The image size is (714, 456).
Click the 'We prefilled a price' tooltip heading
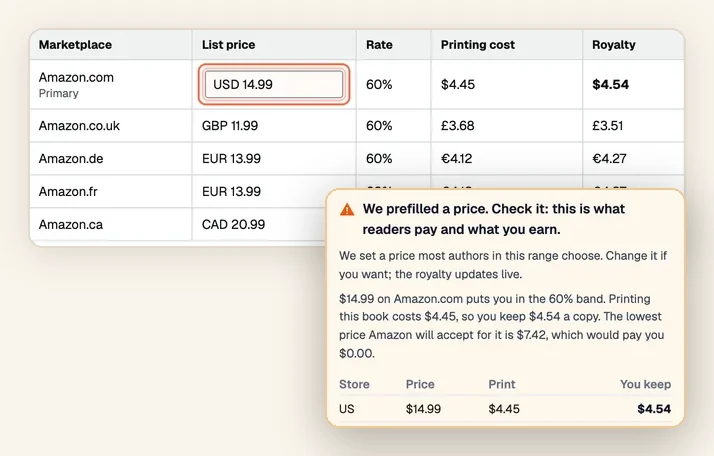click(494, 219)
